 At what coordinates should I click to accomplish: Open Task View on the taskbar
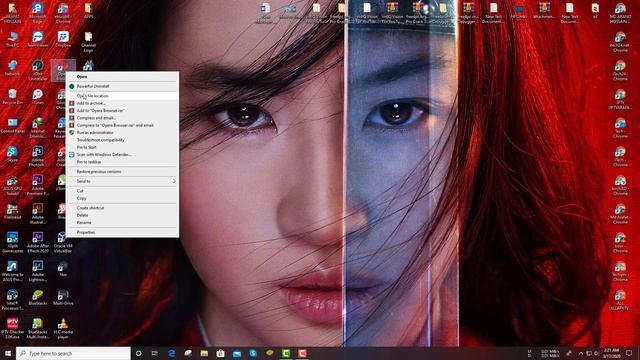pyautogui.click(x=155, y=353)
